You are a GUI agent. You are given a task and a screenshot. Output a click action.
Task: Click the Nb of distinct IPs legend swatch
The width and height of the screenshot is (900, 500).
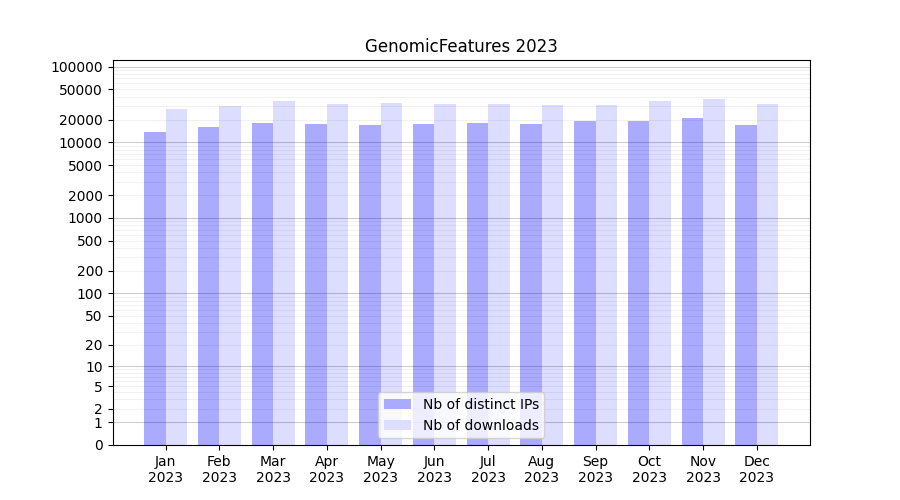tap(398, 404)
